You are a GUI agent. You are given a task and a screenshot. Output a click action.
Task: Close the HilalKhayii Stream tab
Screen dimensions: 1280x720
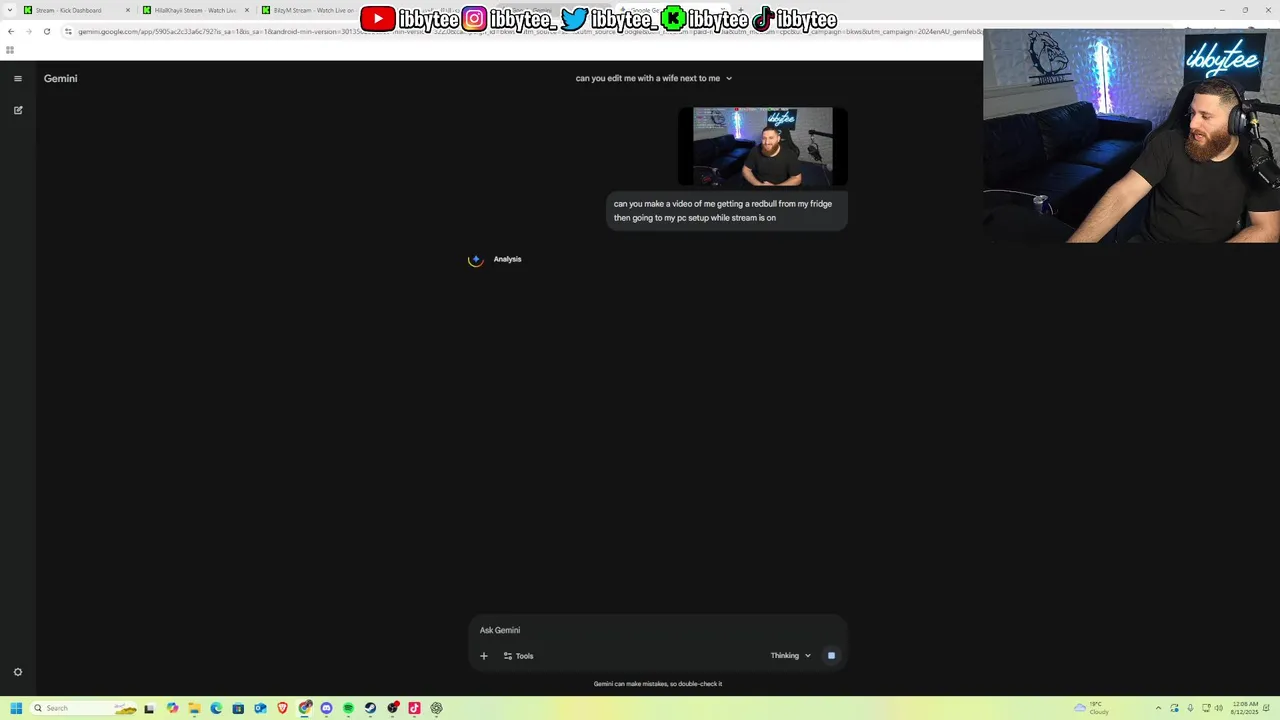pos(247,10)
